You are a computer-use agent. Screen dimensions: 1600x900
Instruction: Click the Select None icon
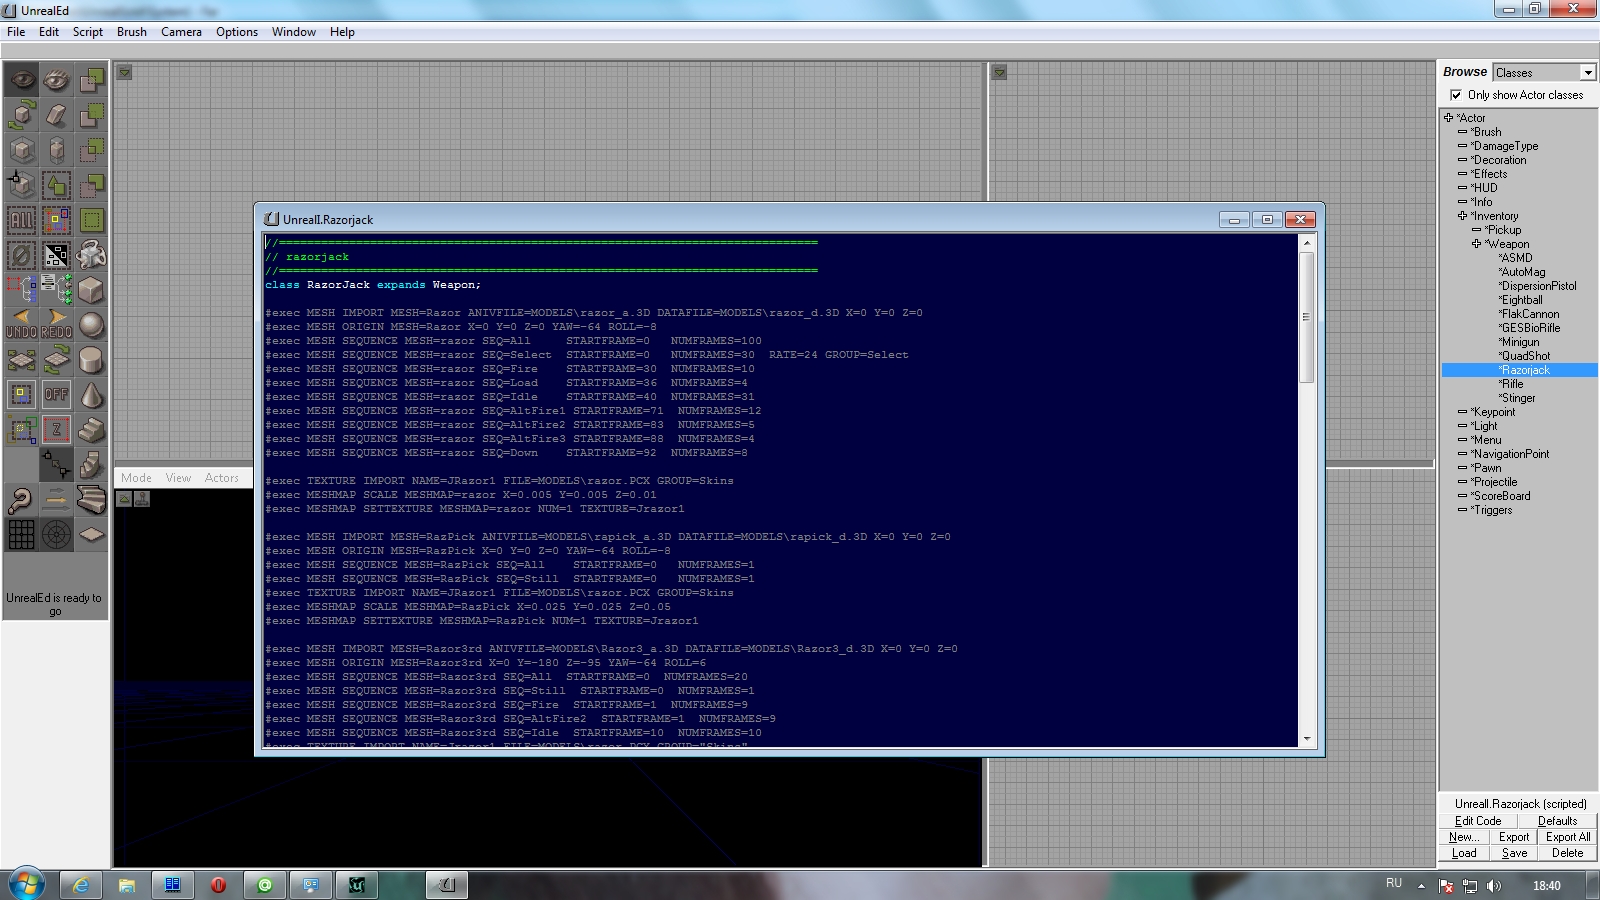click(22, 255)
